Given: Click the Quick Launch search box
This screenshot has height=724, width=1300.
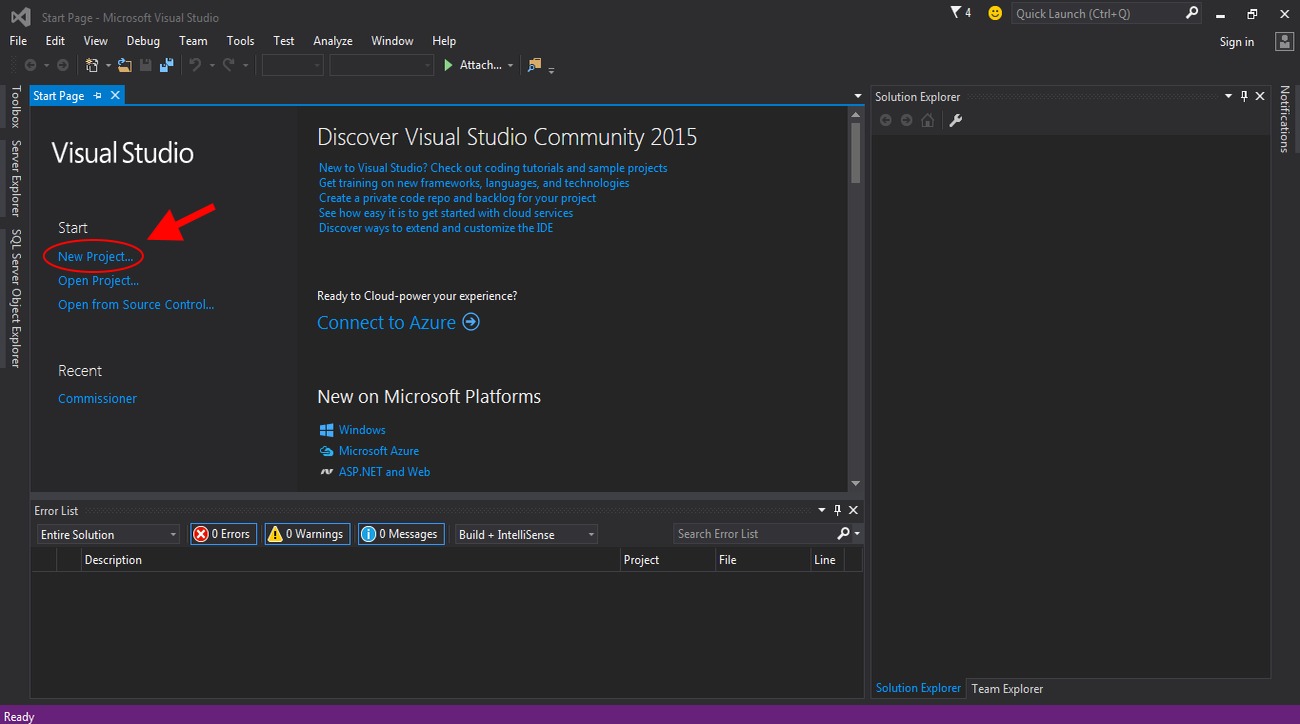Looking at the screenshot, I should tap(1097, 13).
